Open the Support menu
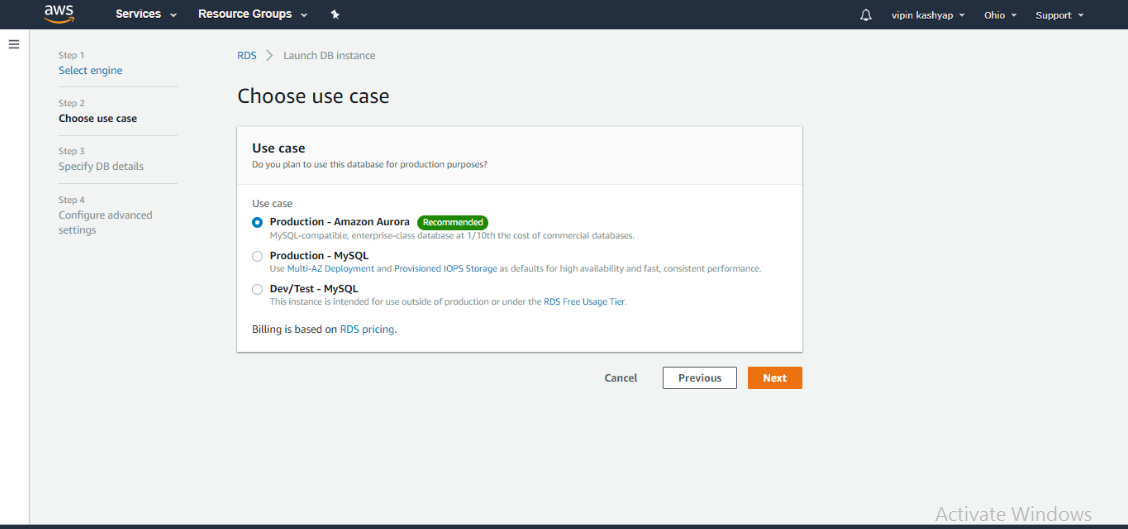The width and height of the screenshot is (1128, 529). pos(1059,15)
